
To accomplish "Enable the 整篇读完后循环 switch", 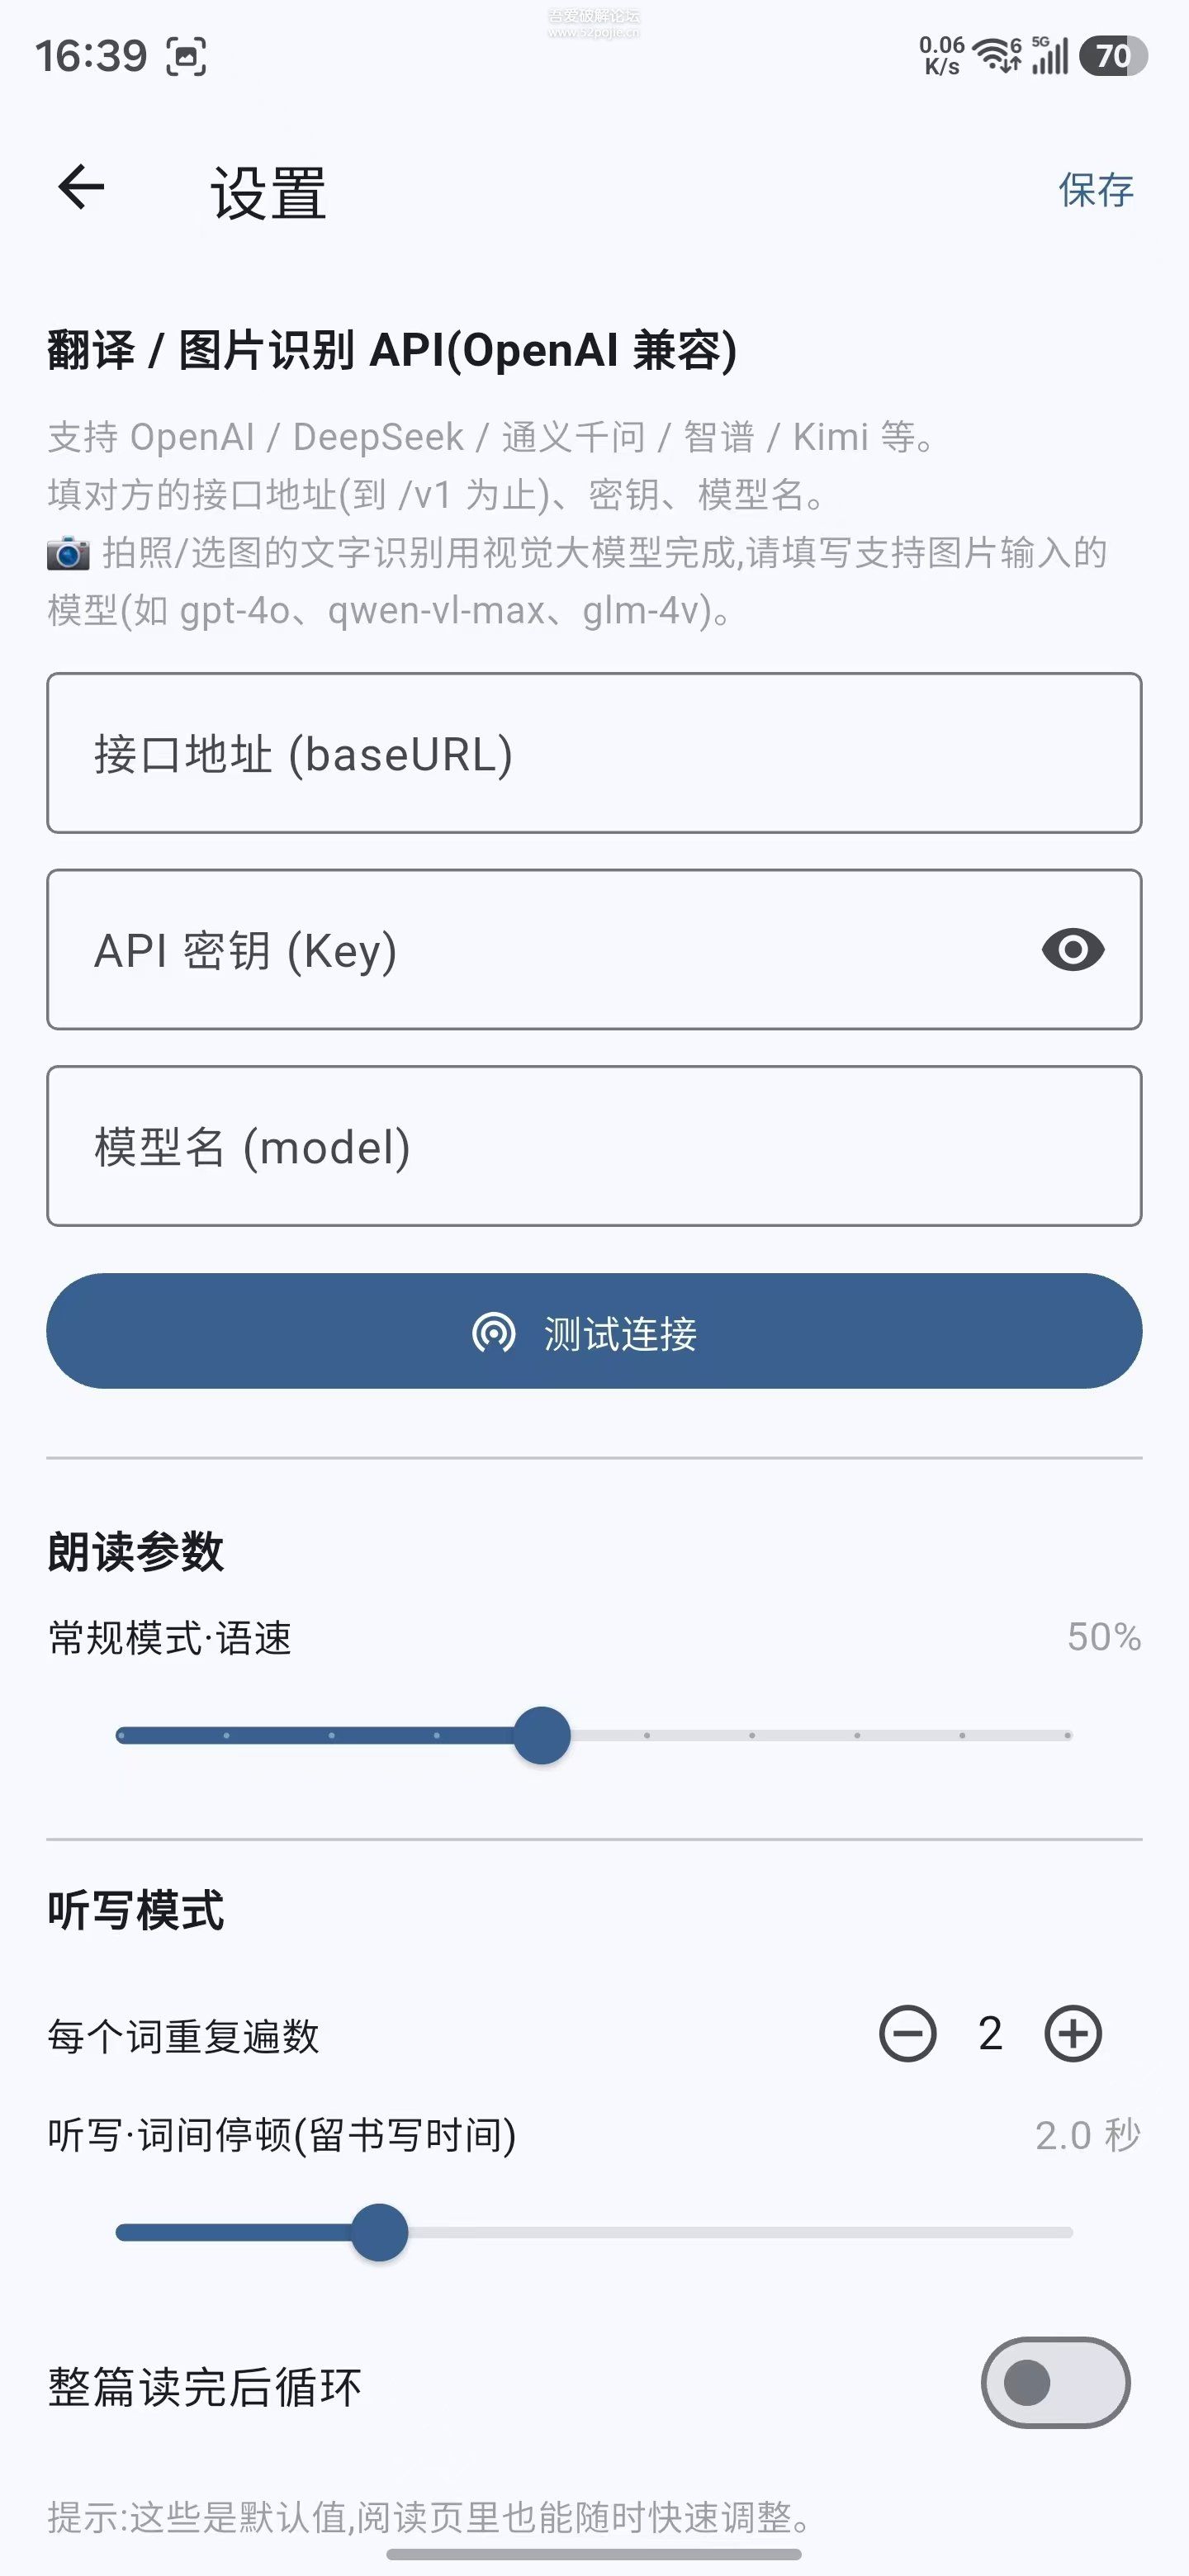I will [1055, 2382].
